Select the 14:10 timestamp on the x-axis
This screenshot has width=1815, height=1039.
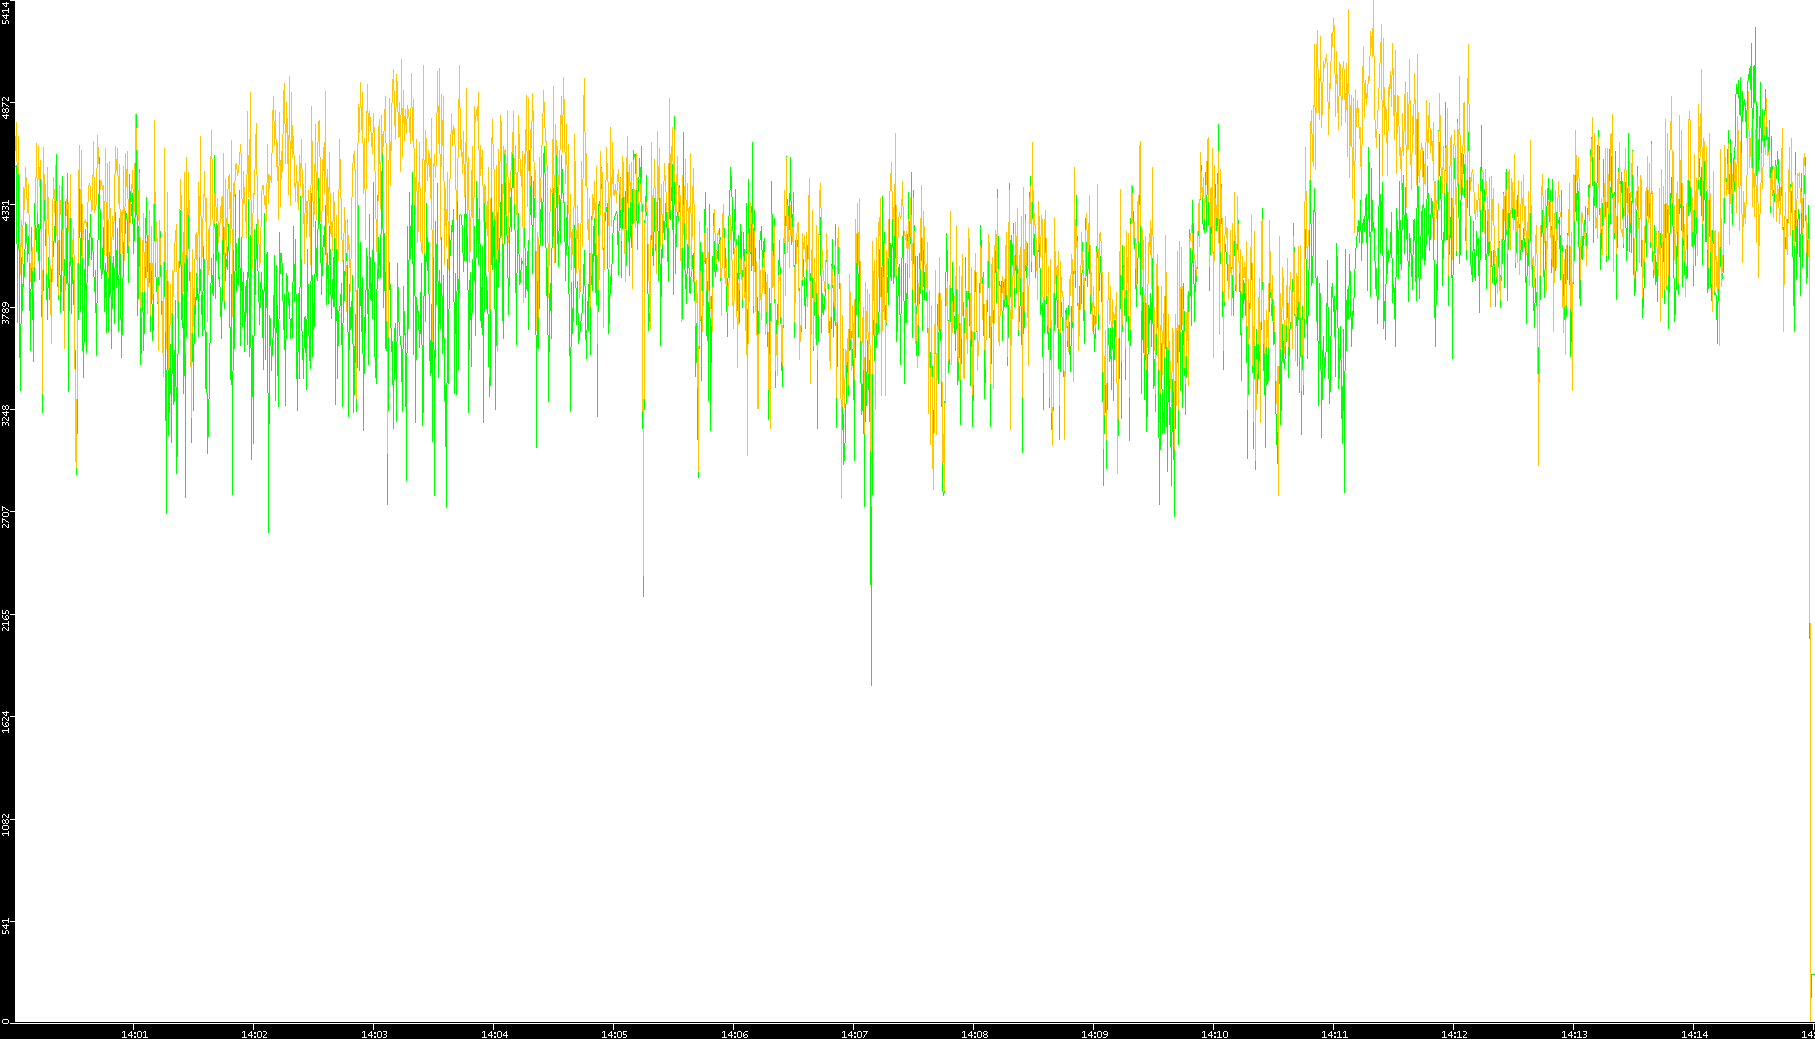[x=1214, y=1034]
